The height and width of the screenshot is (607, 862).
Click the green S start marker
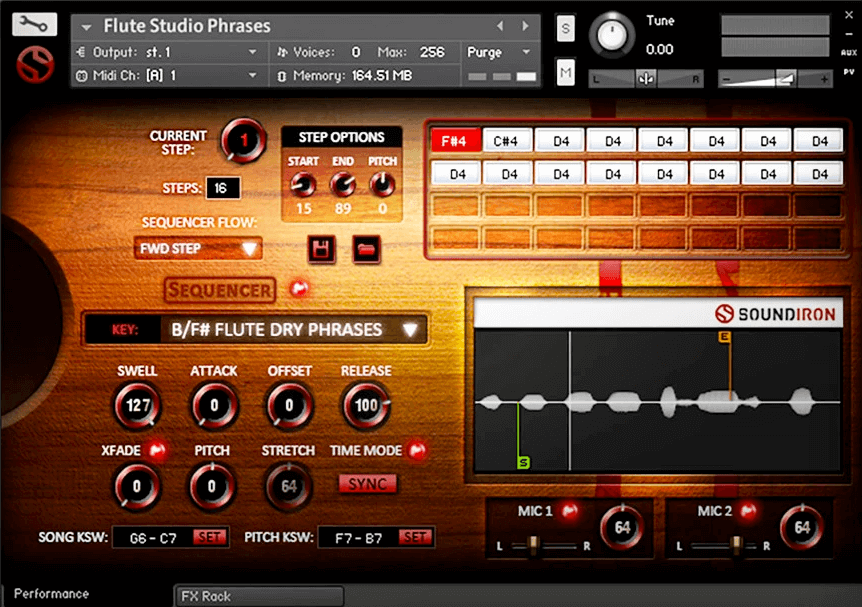(523, 461)
